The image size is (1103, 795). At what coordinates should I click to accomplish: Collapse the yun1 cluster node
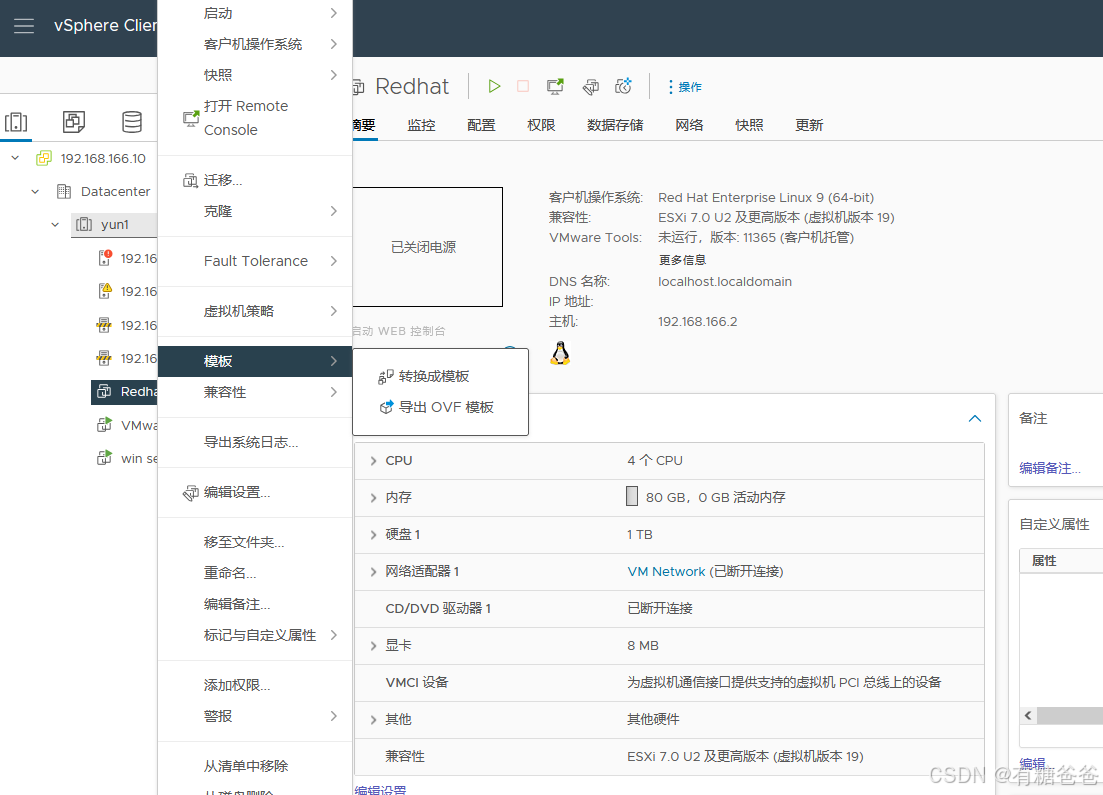point(55,224)
